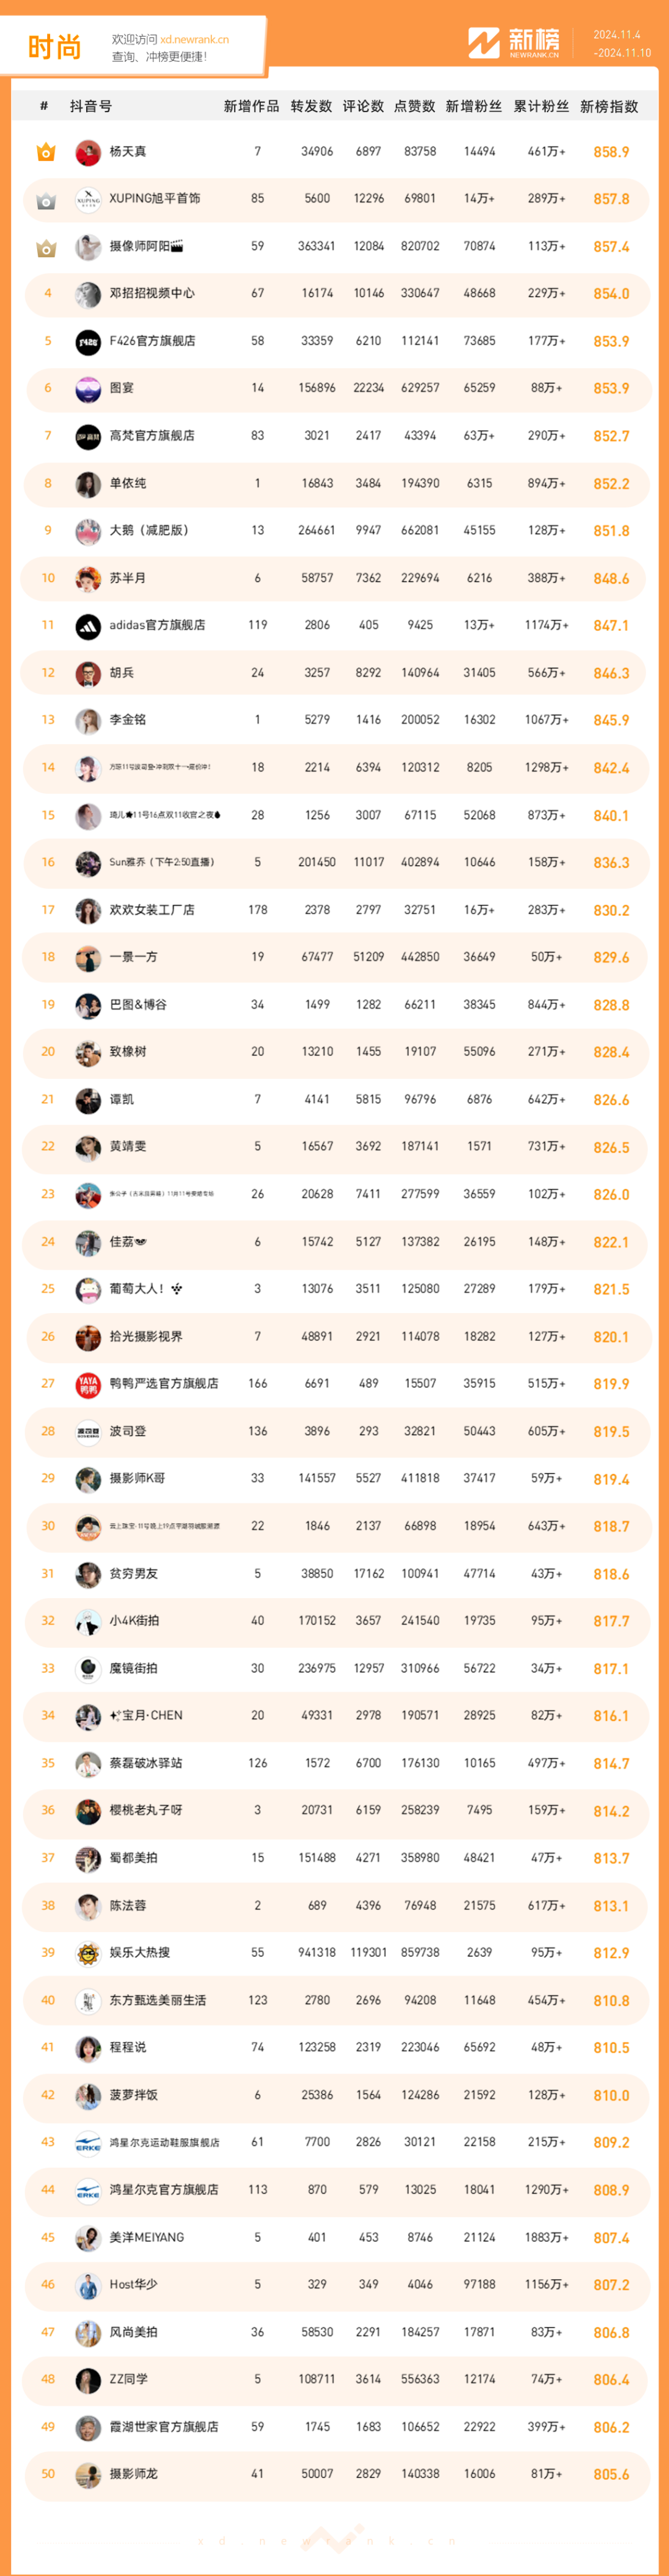669x2576 pixels.
Task: Sort by 点赞数 column header
Action: point(415,106)
